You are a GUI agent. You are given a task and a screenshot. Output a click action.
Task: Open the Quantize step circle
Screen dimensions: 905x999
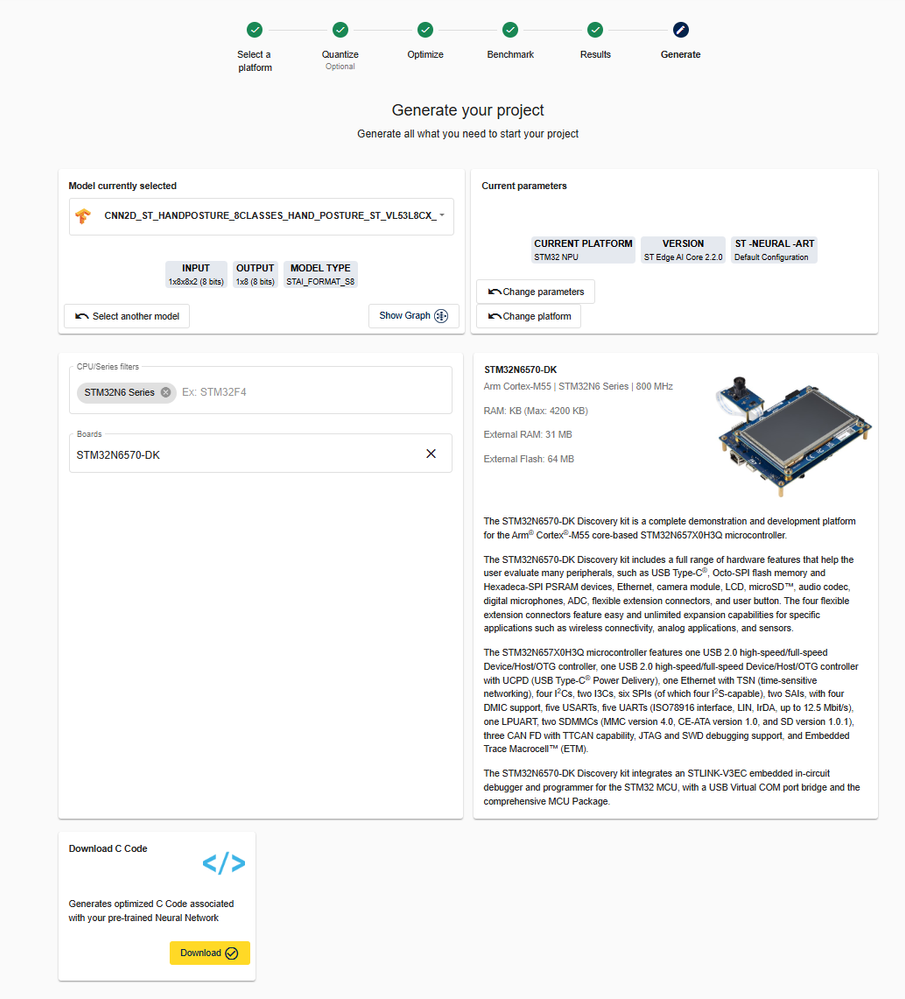tap(340, 30)
